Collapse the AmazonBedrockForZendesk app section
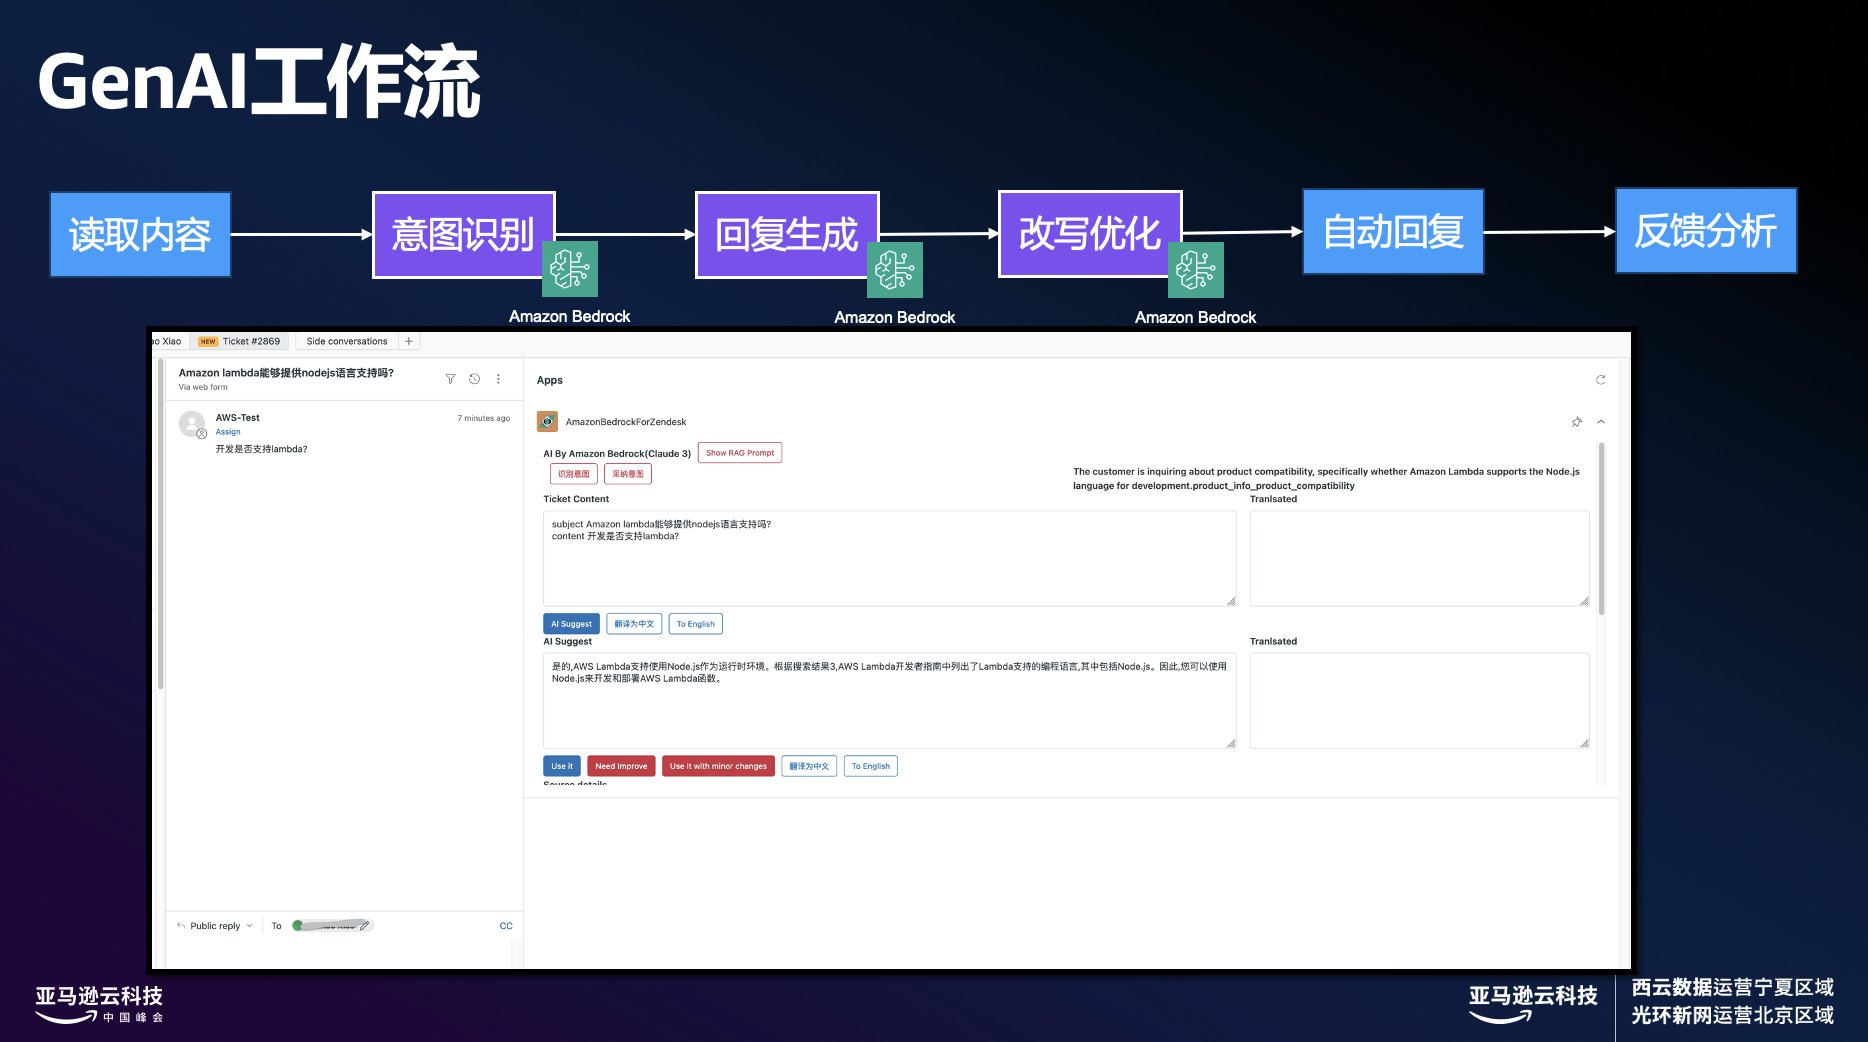Image resolution: width=1868 pixels, height=1042 pixels. pyautogui.click(x=1601, y=422)
